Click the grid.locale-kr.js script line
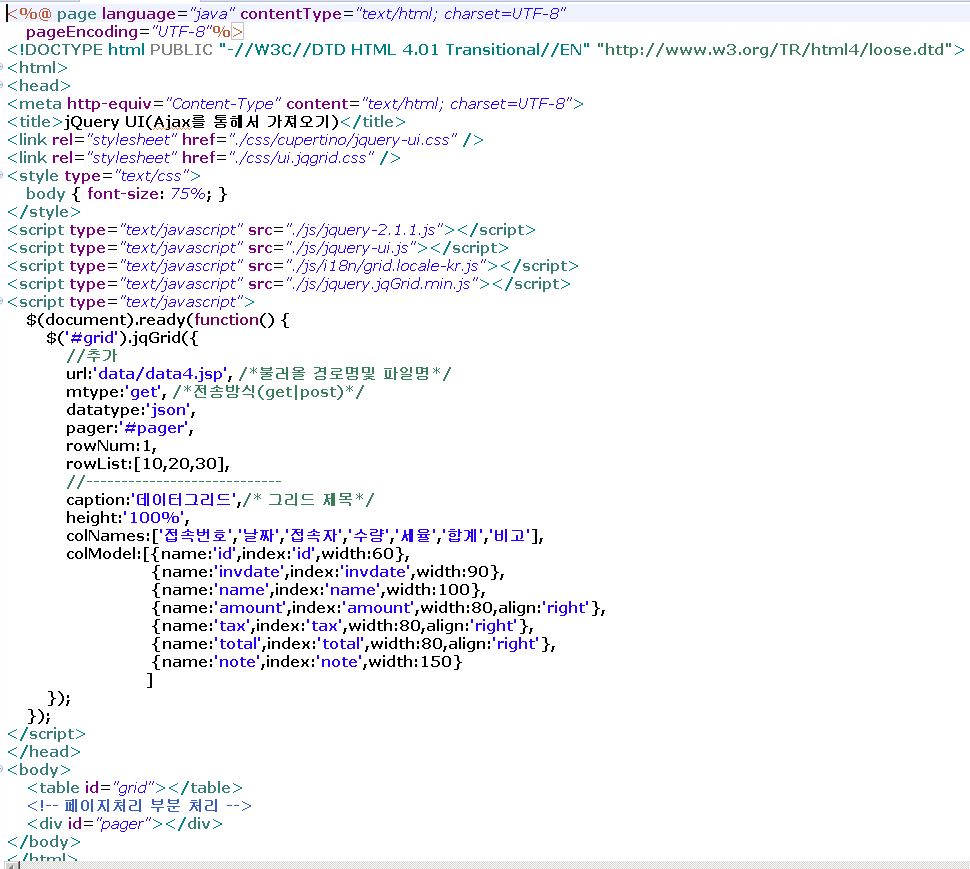 point(293,265)
